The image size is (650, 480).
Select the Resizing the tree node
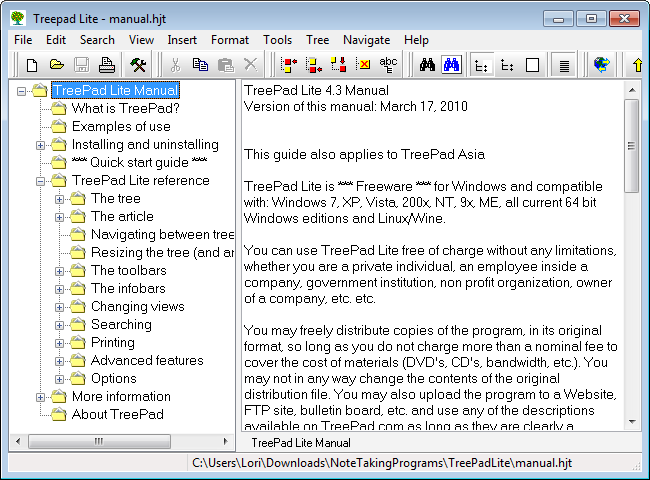click(162, 252)
